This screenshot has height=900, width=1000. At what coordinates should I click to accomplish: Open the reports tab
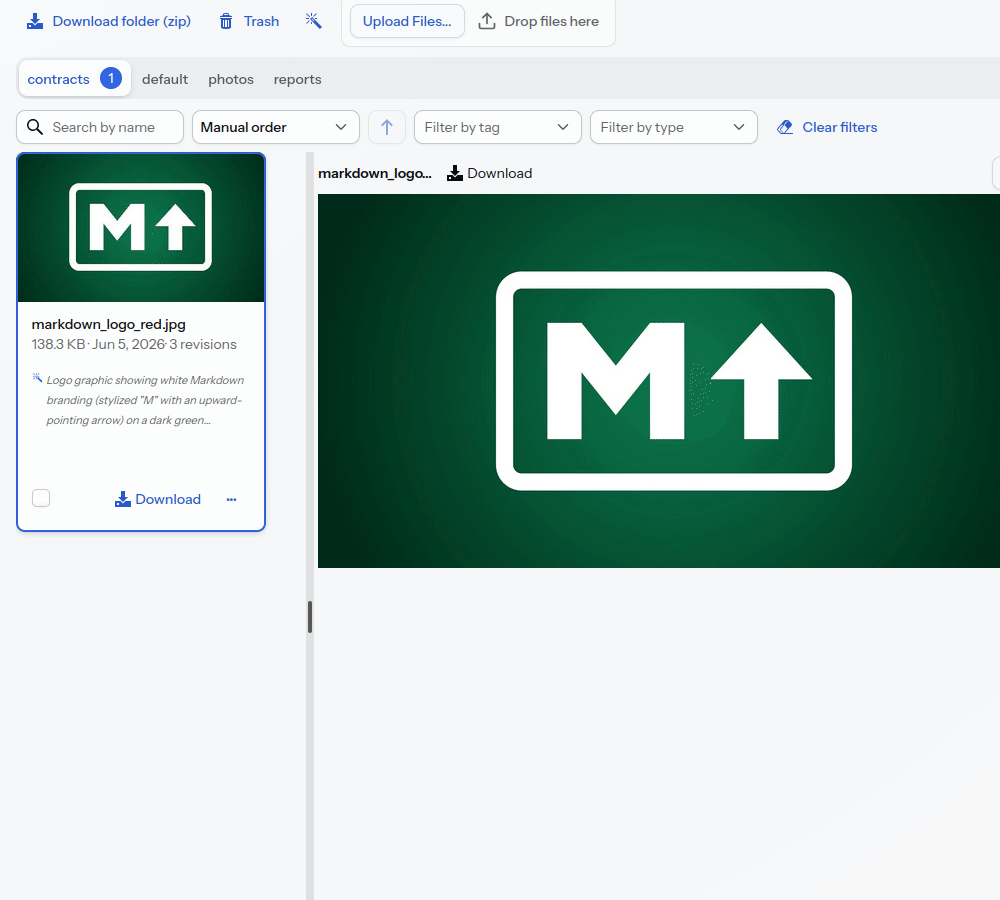pyautogui.click(x=297, y=79)
